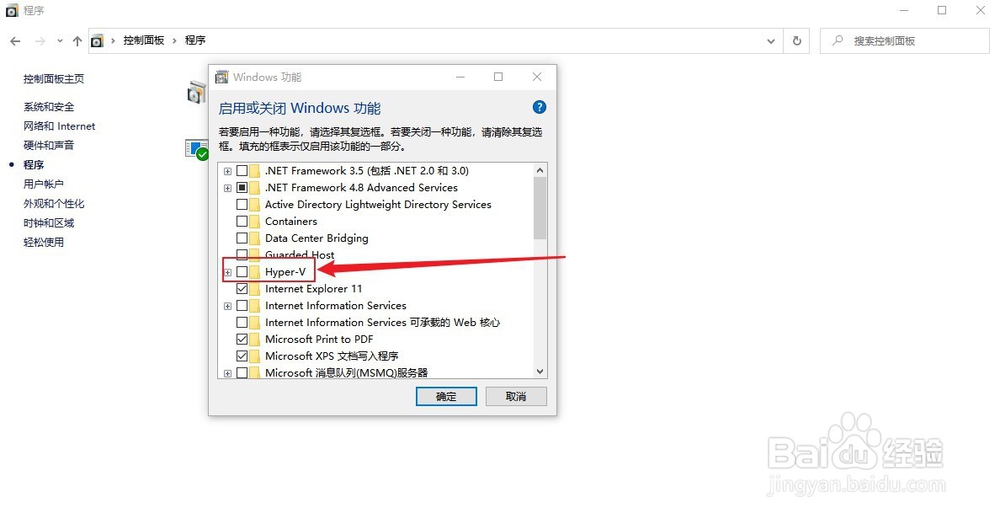Click the 程序 window title icon
Viewport: 1000px width, 519px height.
coord(11,11)
